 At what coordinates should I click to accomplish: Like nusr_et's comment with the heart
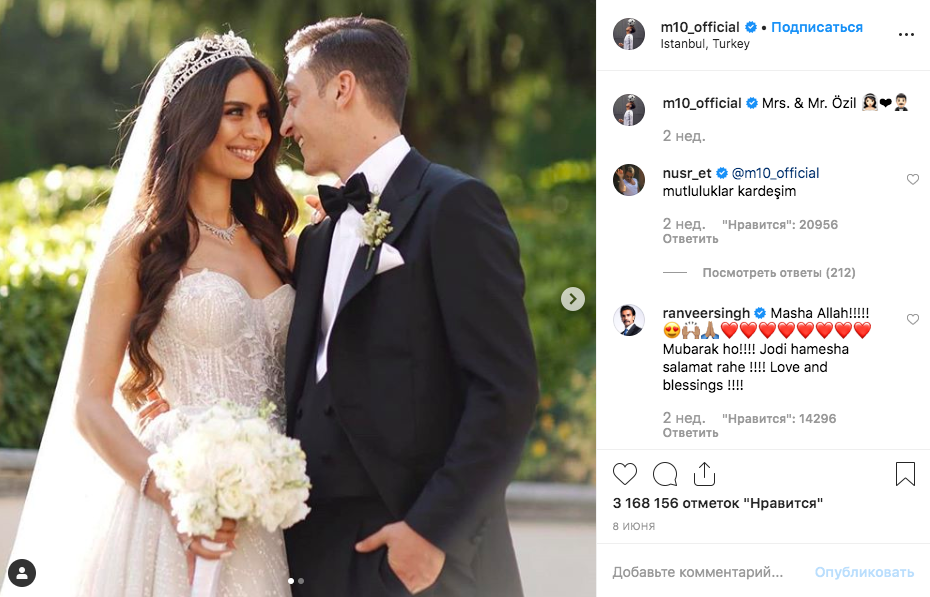(x=912, y=179)
